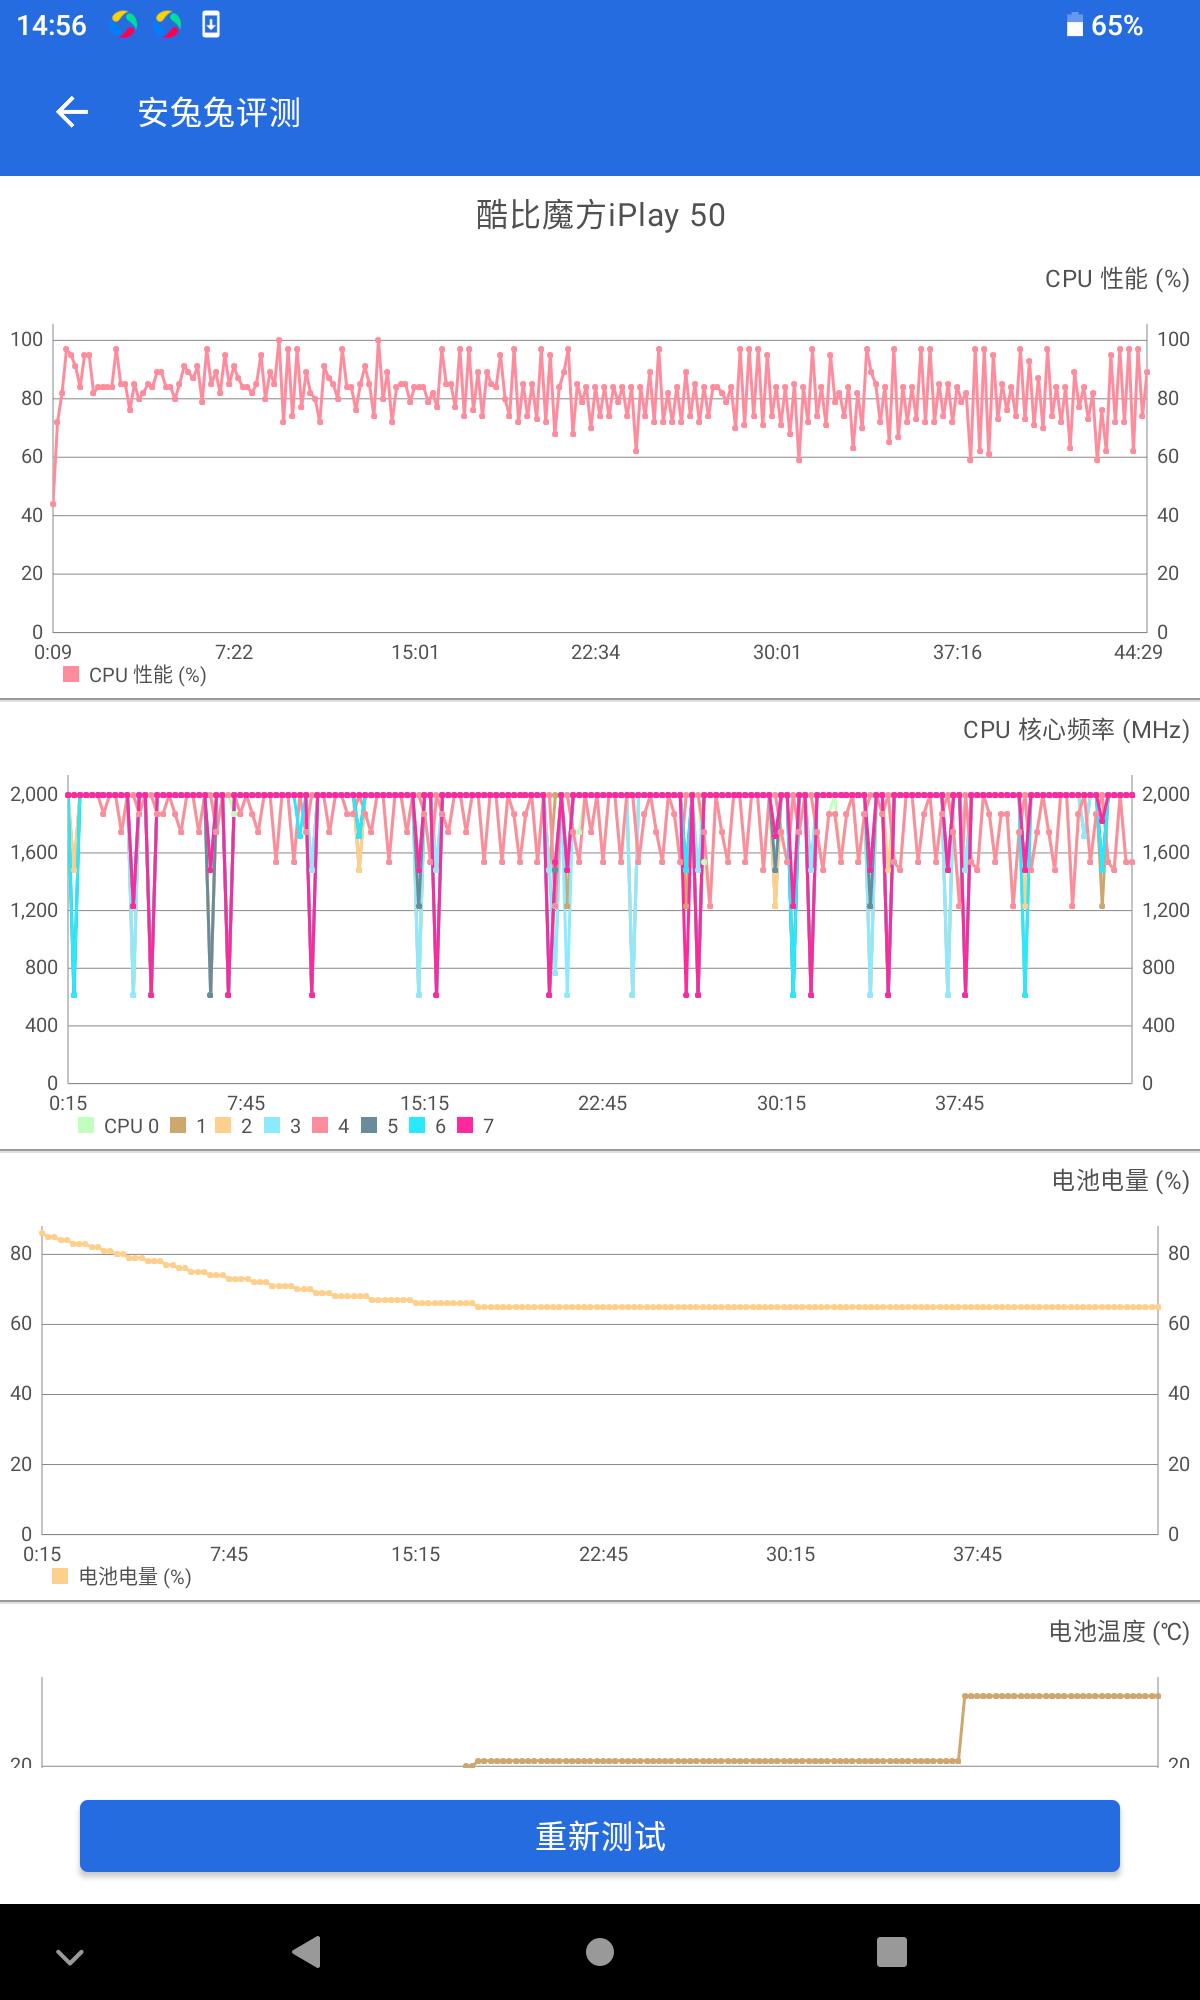Tap the 65% battery percentage
The height and width of the screenshot is (2000, 1200).
click(x=1117, y=26)
